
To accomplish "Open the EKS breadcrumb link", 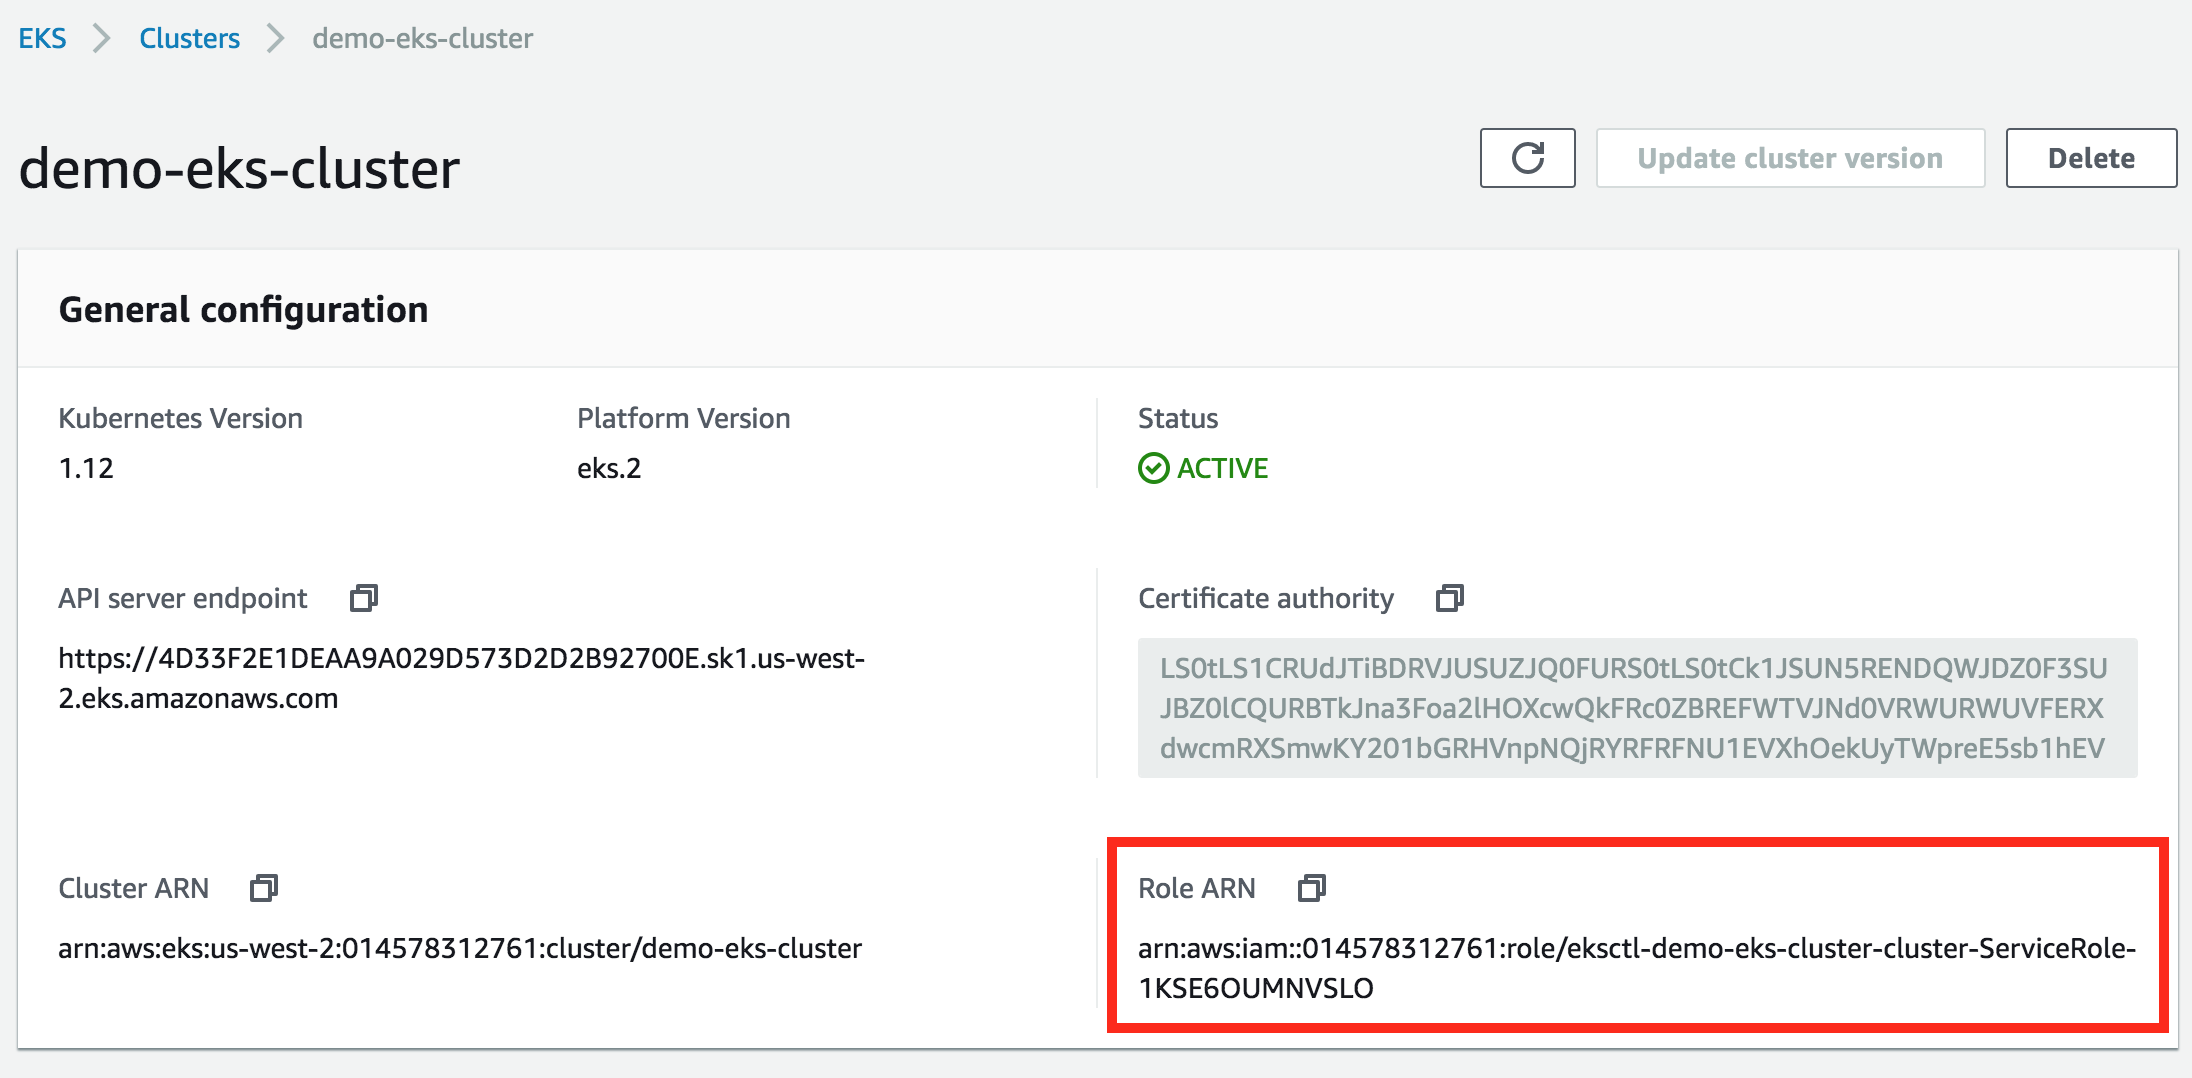I will tap(42, 38).
